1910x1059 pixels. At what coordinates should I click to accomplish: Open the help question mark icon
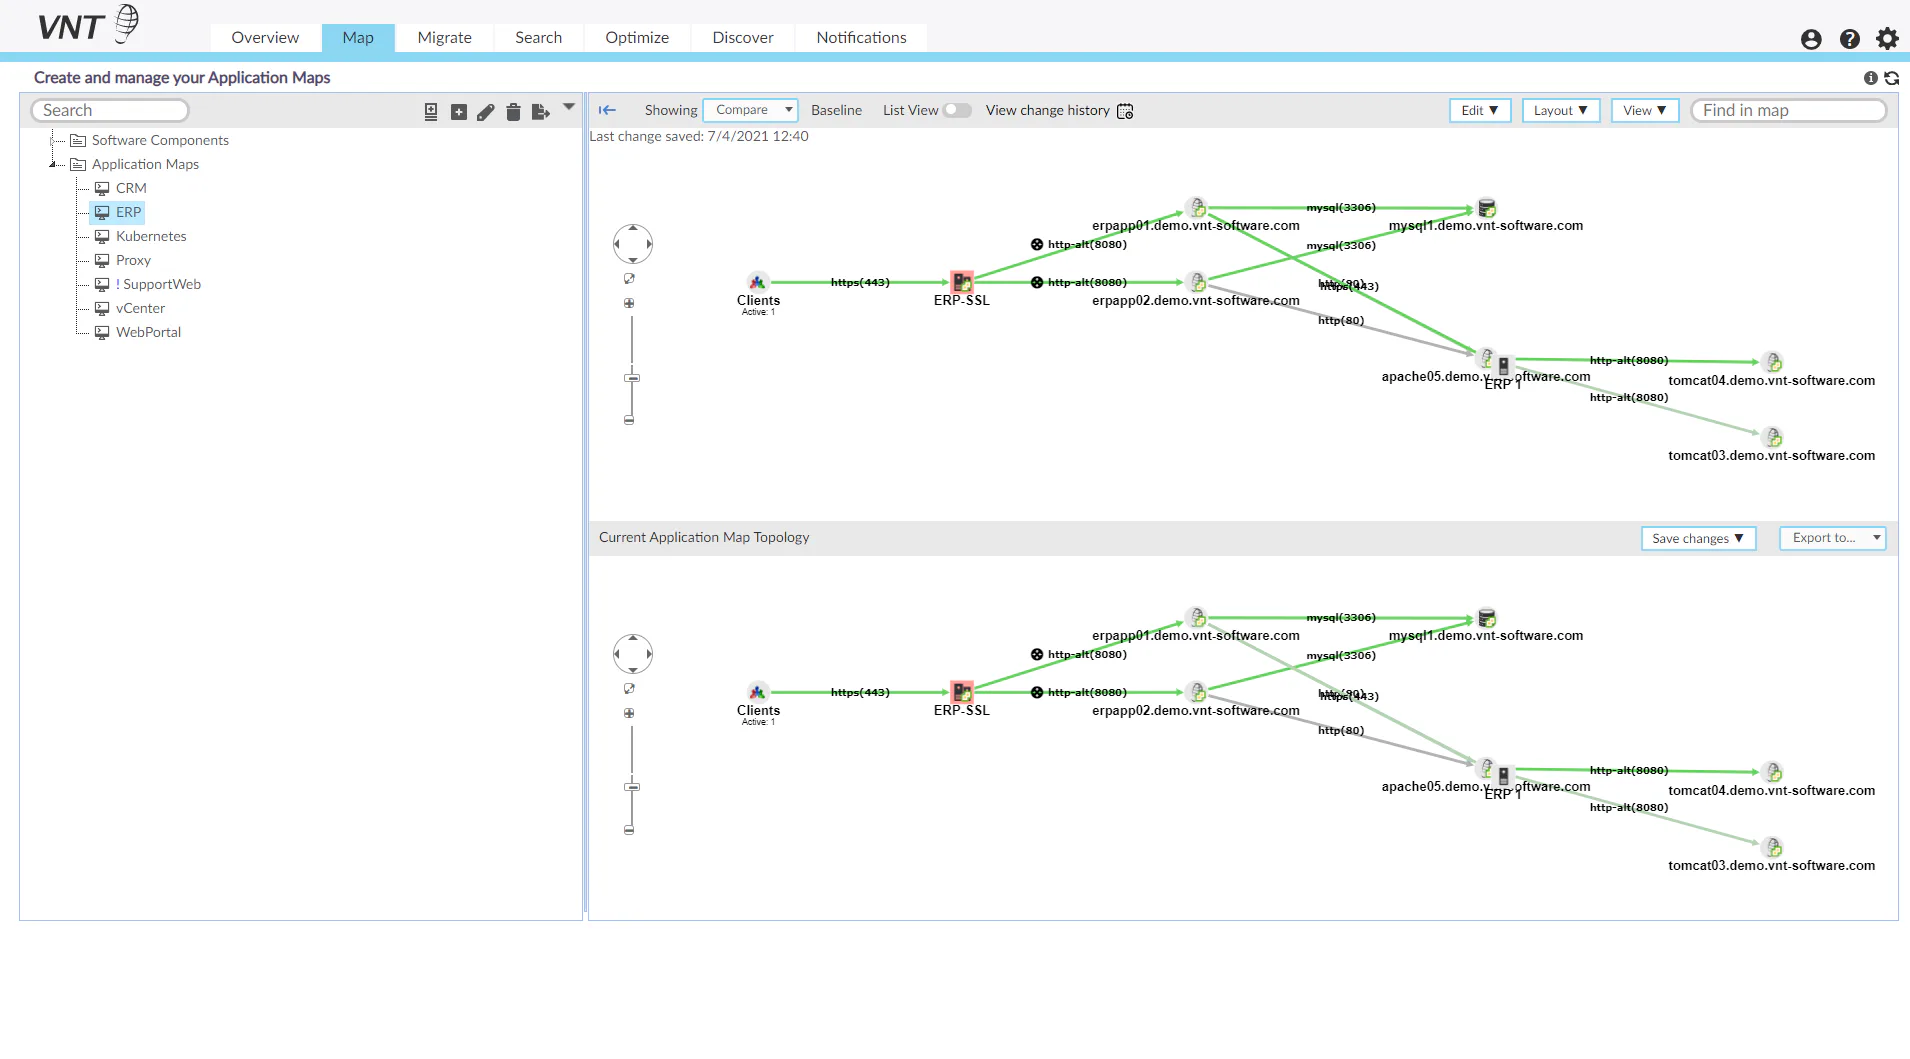[1849, 39]
